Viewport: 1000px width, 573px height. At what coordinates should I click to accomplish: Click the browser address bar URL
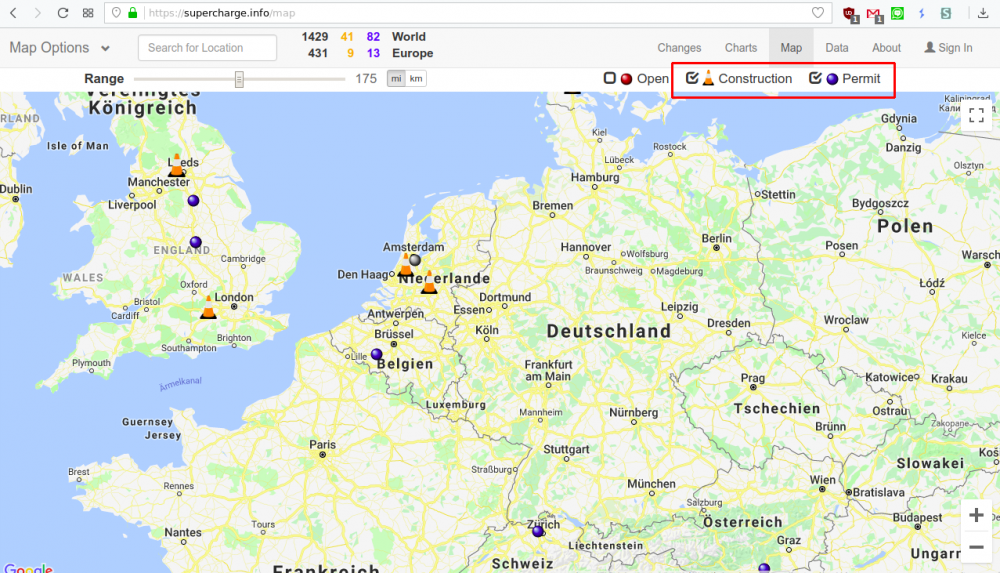222,13
